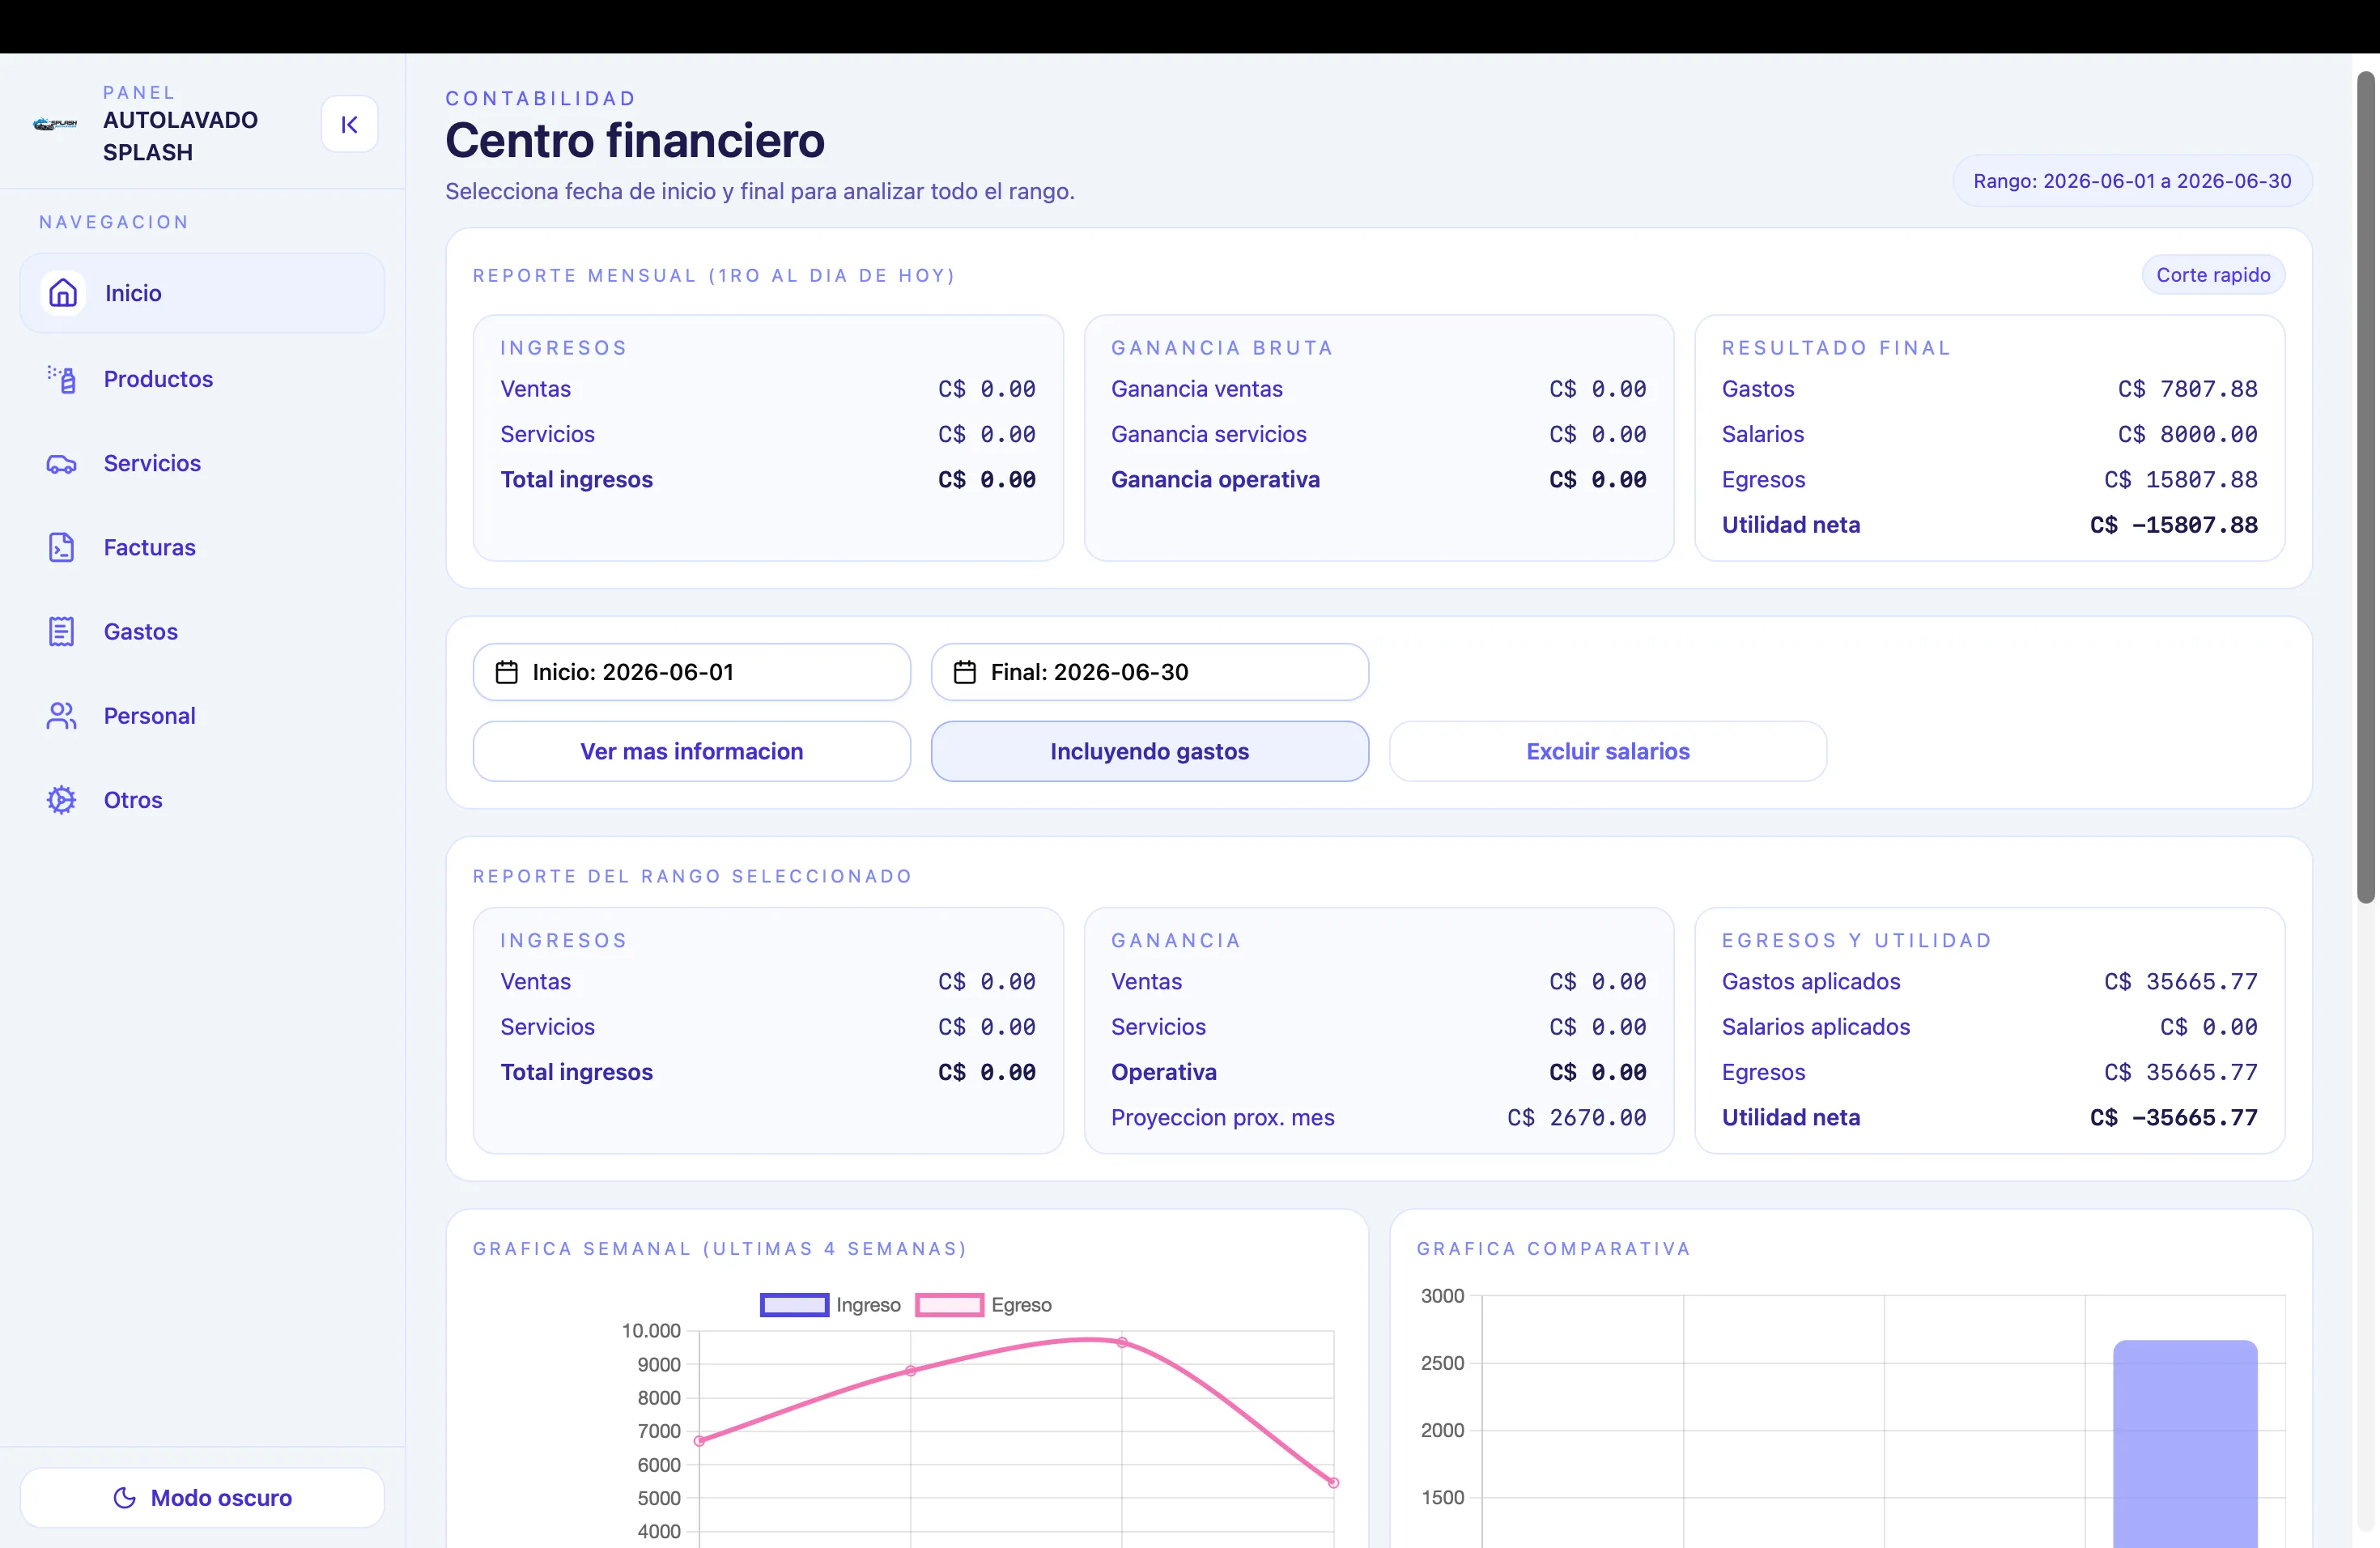Click the Personal users icon

pos(61,716)
